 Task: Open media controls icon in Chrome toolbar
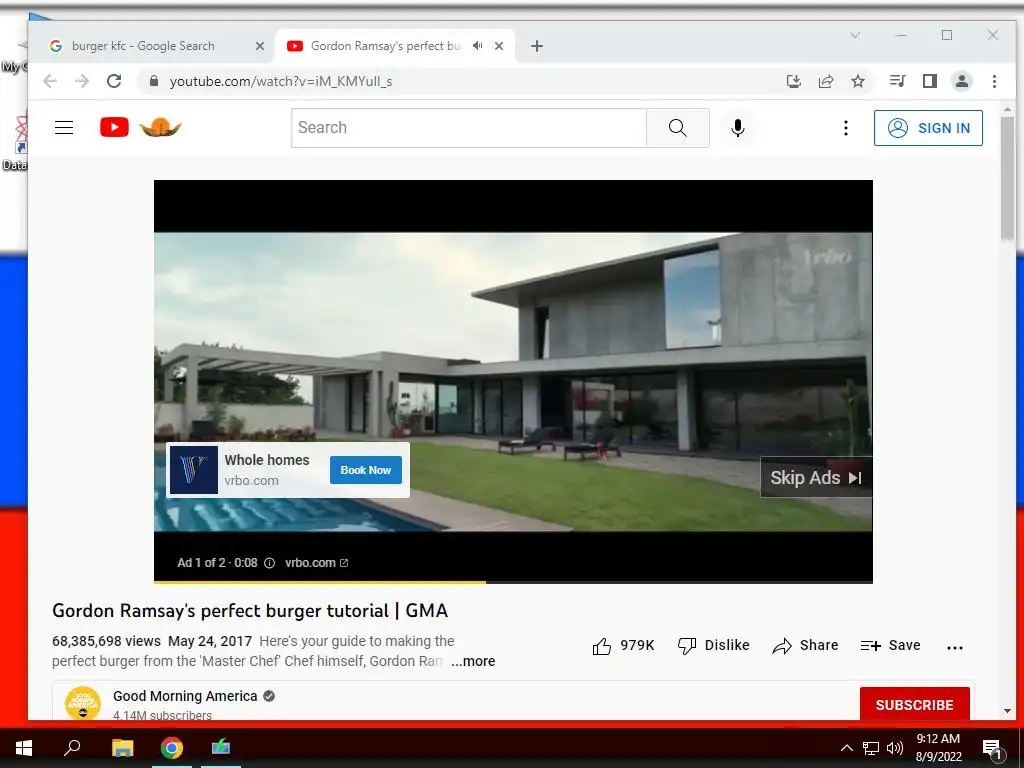897,81
